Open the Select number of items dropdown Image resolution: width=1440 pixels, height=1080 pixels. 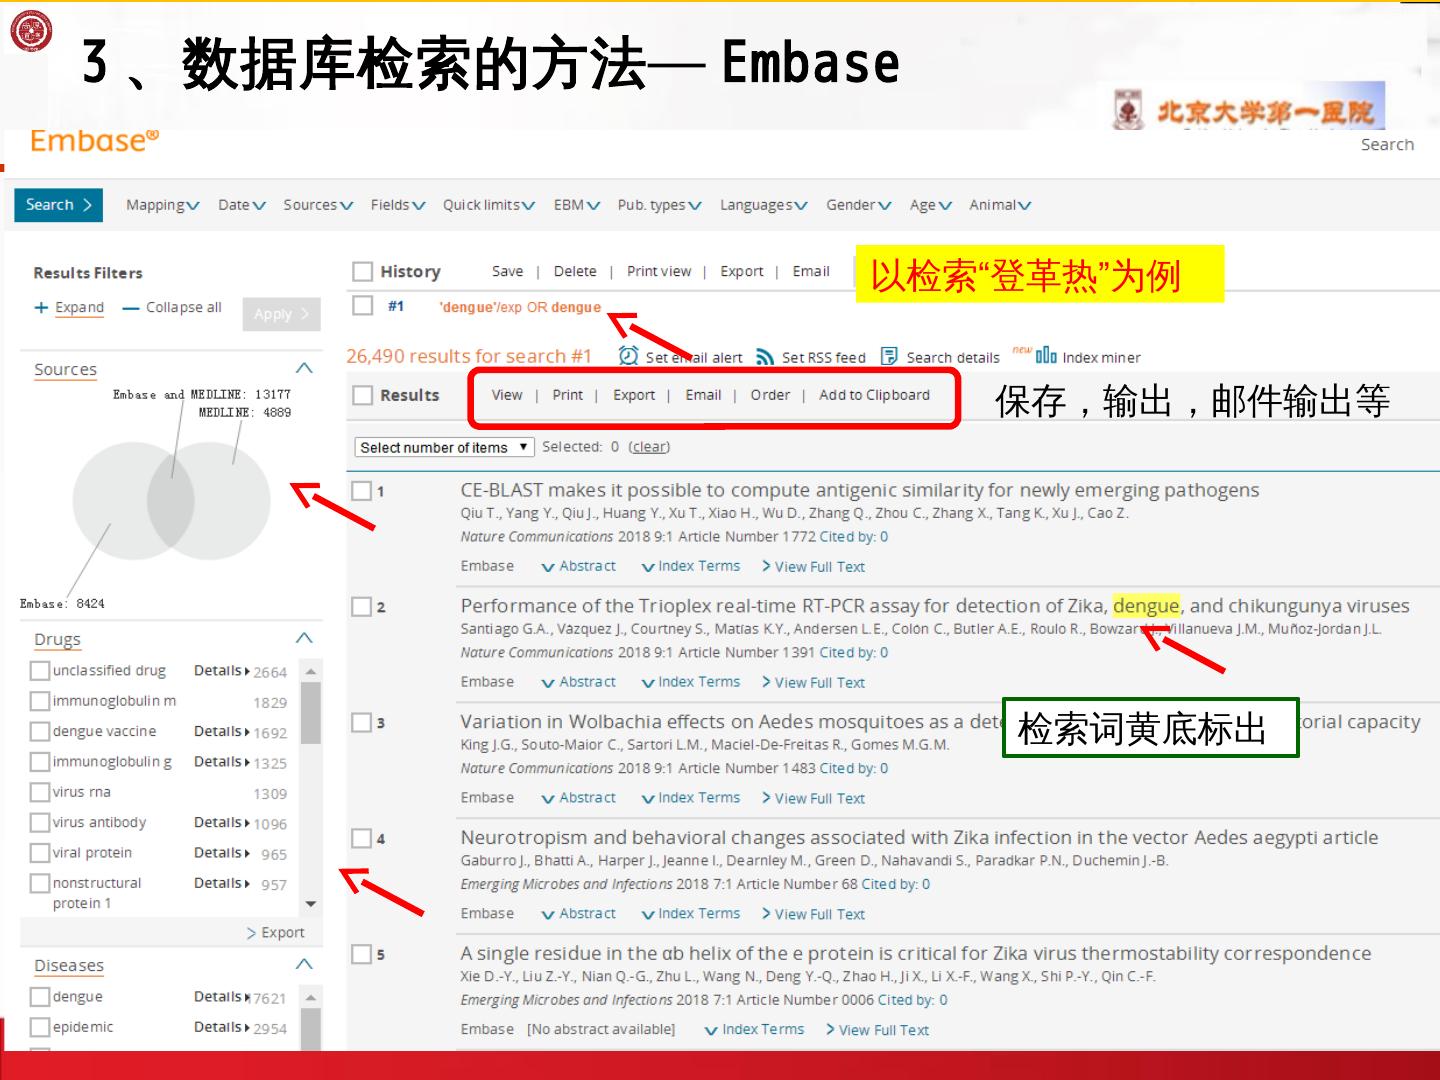(445, 447)
